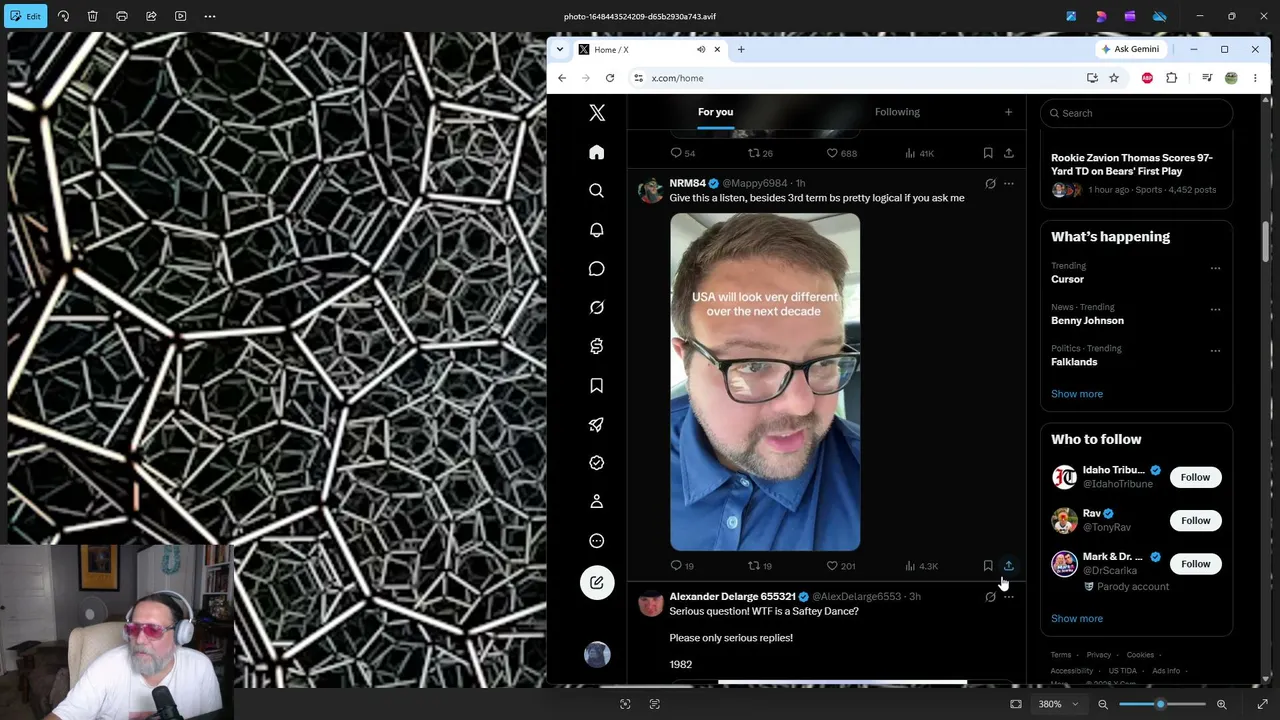This screenshot has width=1280, height=720.
Task: Close the Home / X browser tab
Action: (717, 49)
